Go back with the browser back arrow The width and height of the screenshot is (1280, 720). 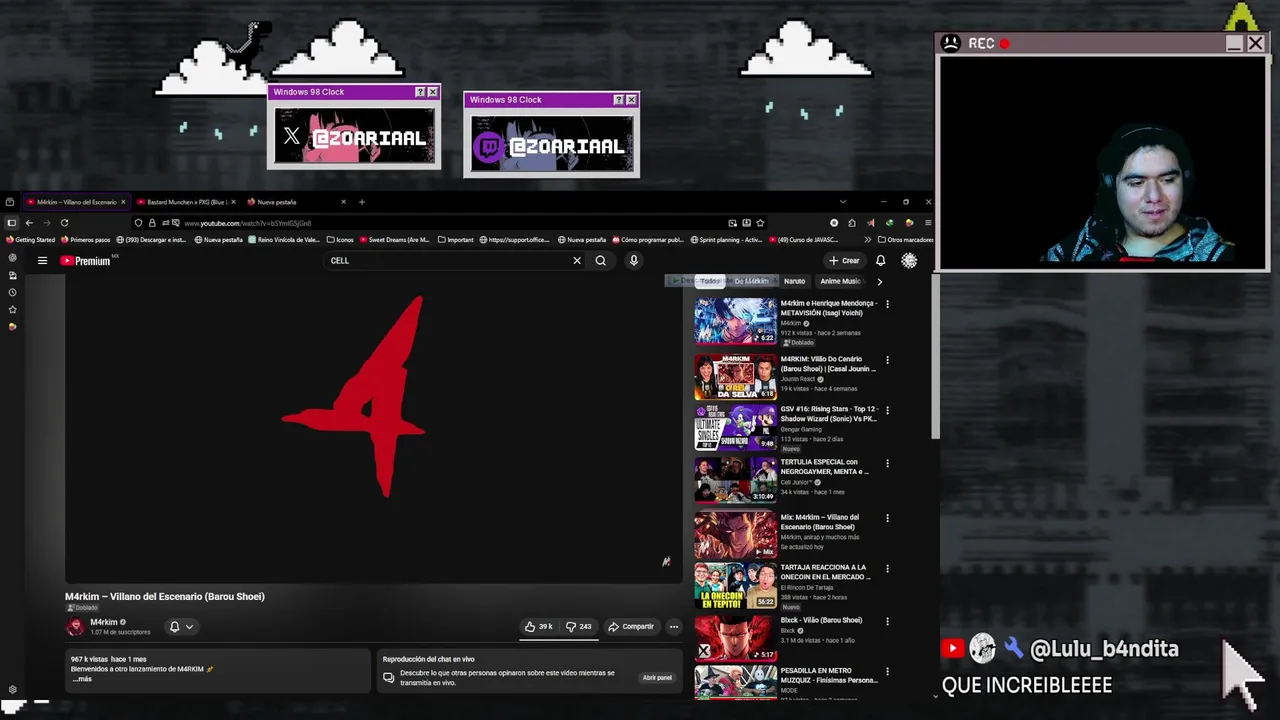coord(29,223)
